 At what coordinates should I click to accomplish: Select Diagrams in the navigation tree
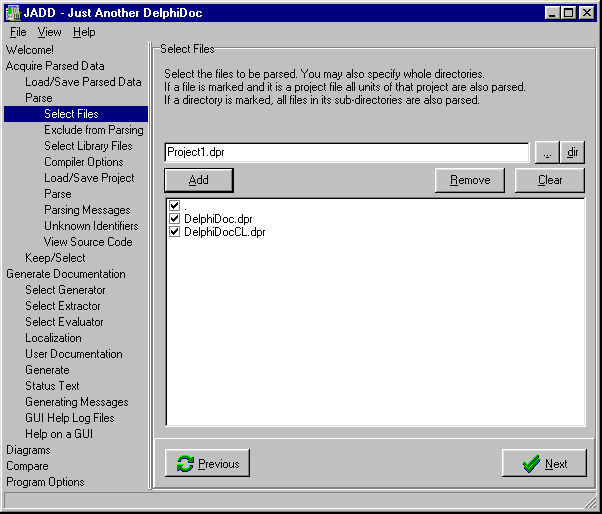pos(28,450)
